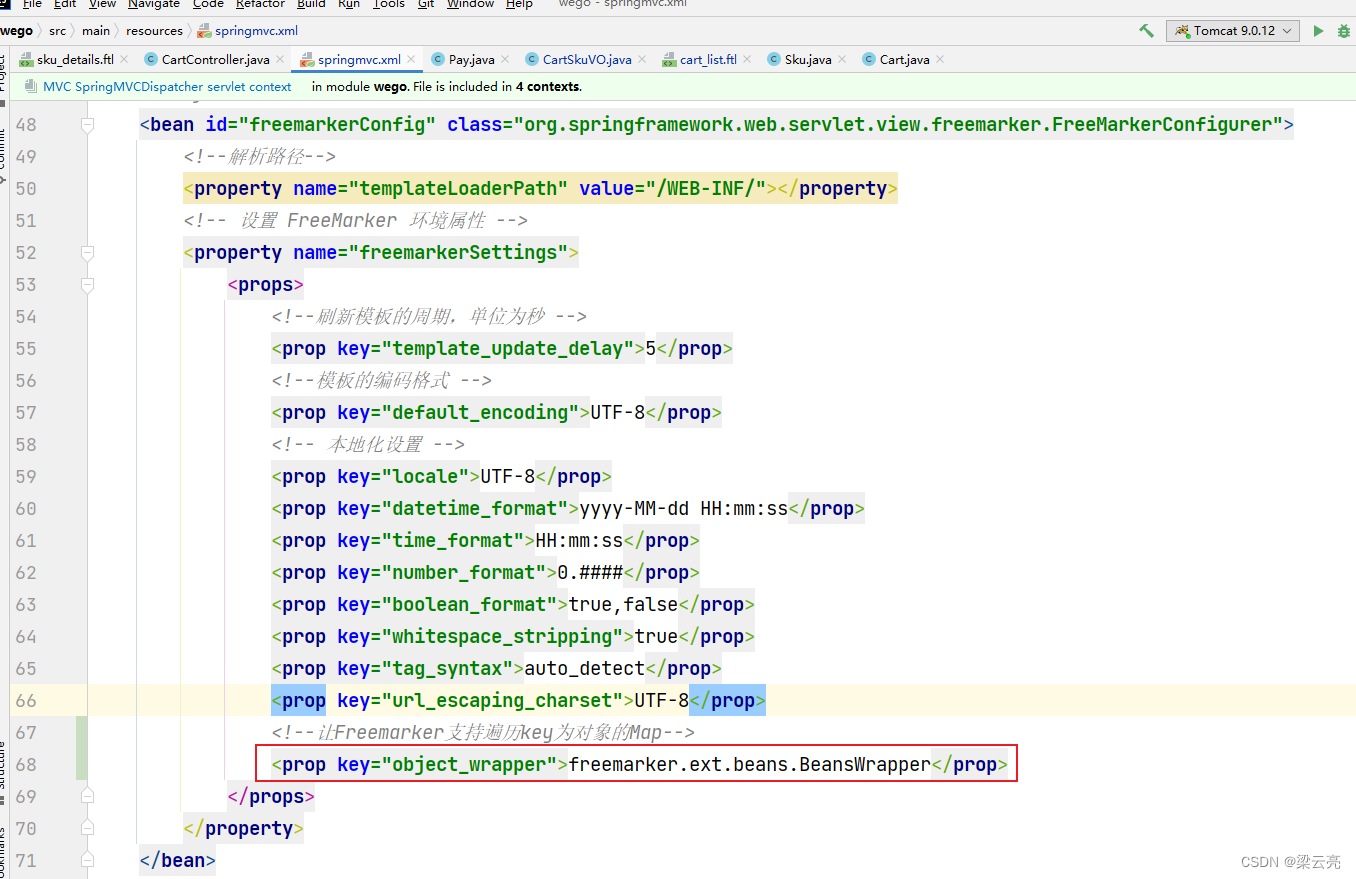Open the Navigate menu
Image resolution: width=1356 pixels, height=879 pixels.
pyautogui.click(x=154, y=4)
